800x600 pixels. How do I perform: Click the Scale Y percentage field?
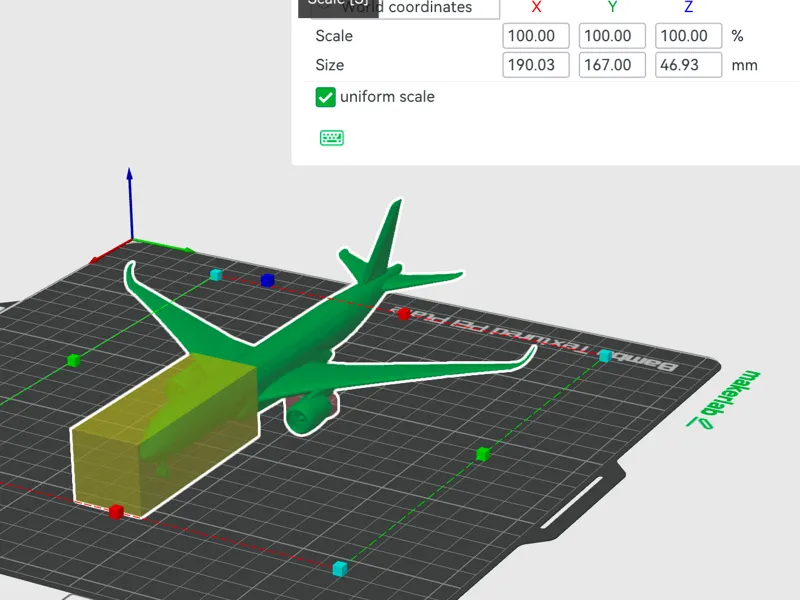(612, 36)
